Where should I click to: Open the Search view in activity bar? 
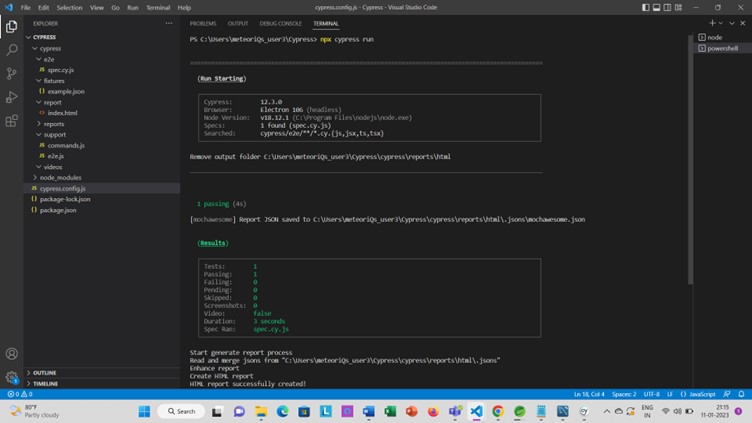12,50
